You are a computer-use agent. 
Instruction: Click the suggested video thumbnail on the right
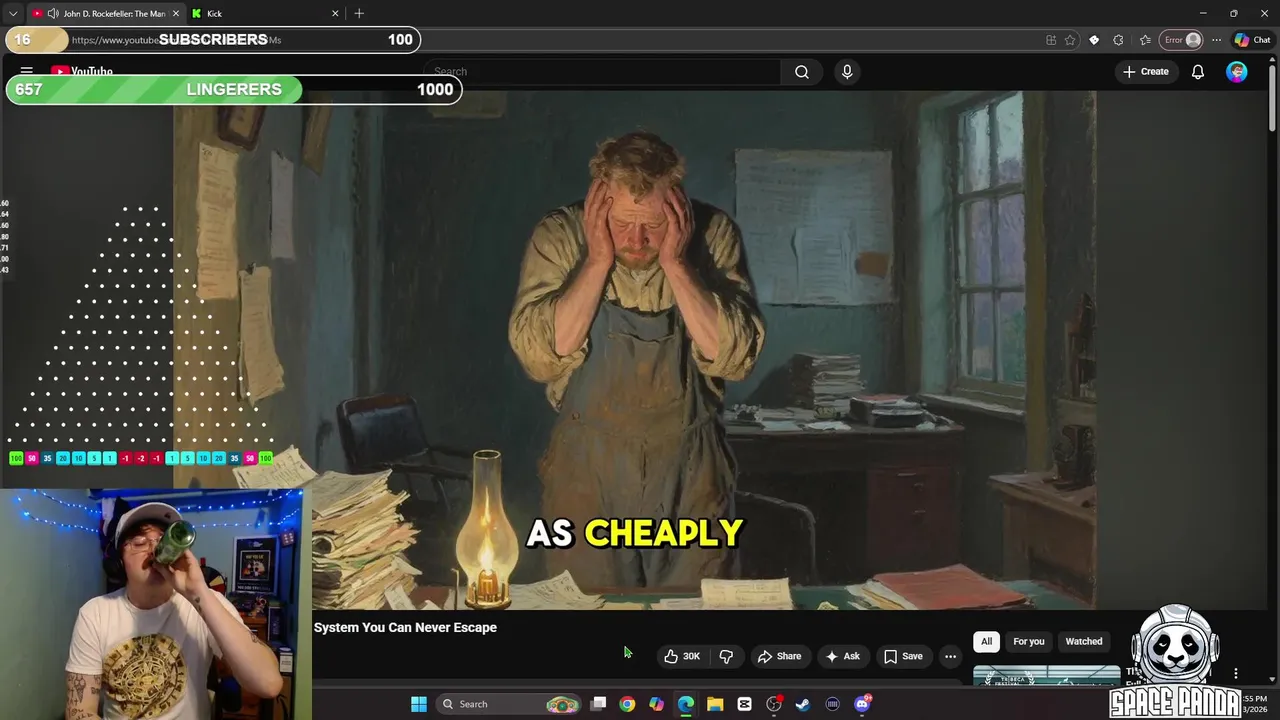pos(1047,675)
